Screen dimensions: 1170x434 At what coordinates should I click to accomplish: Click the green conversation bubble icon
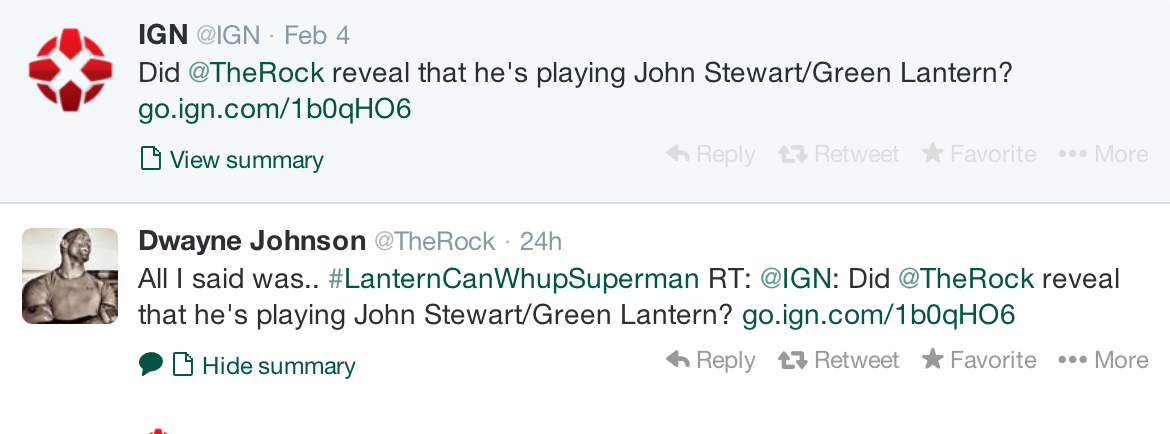[x=151, y=364]
